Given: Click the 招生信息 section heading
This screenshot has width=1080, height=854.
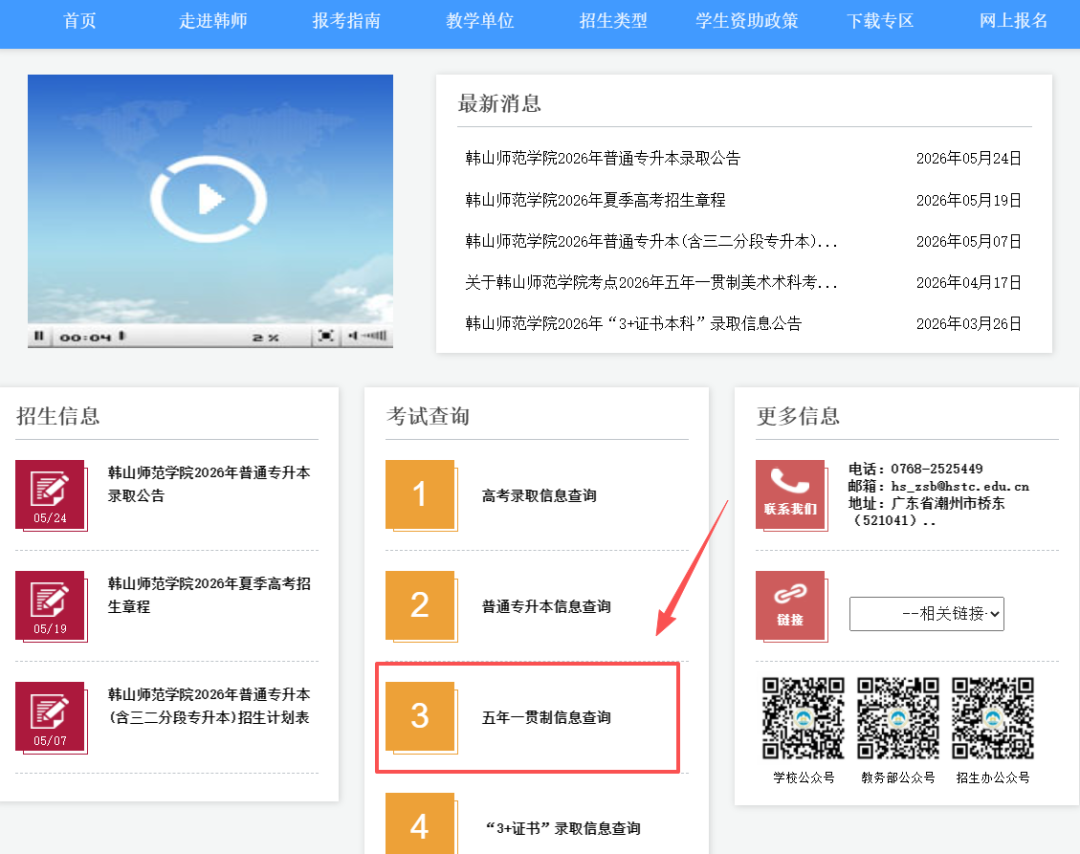Looking at the screenshot, I should (x=58, y=416).
